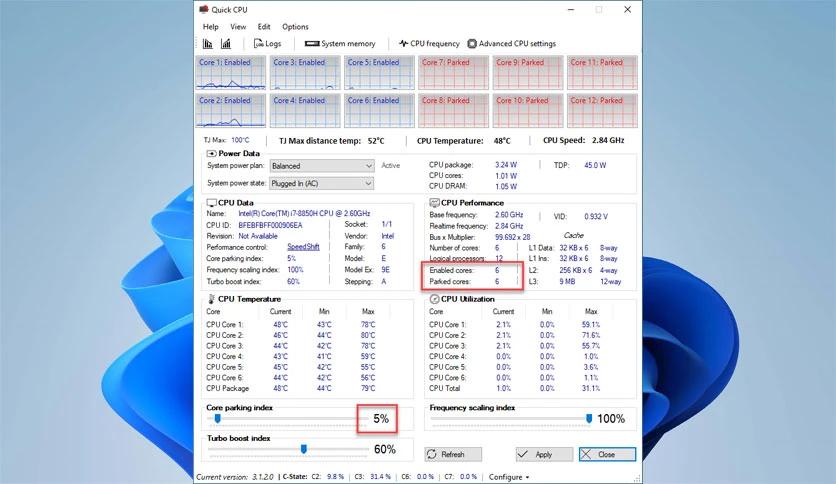Click the Apply button
This screenshot has width=836, height=484.
(x=544, y=454)
